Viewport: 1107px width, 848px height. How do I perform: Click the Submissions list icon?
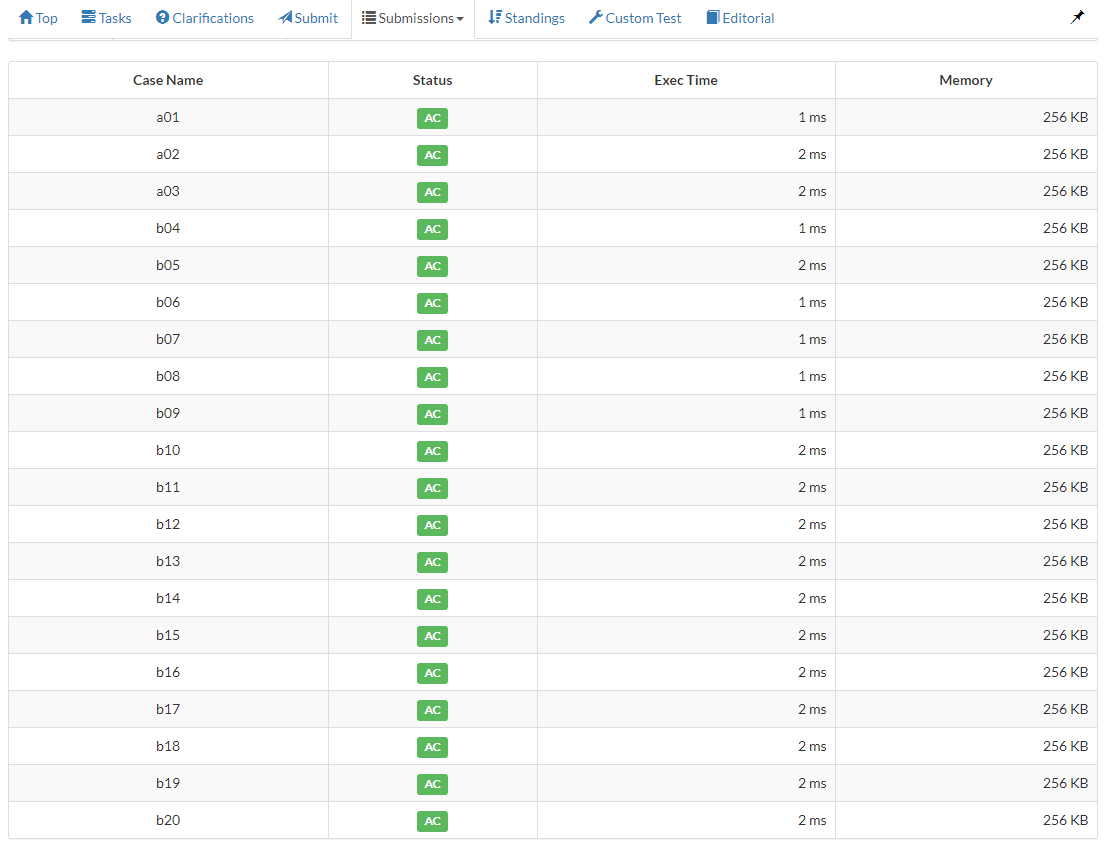369,18
